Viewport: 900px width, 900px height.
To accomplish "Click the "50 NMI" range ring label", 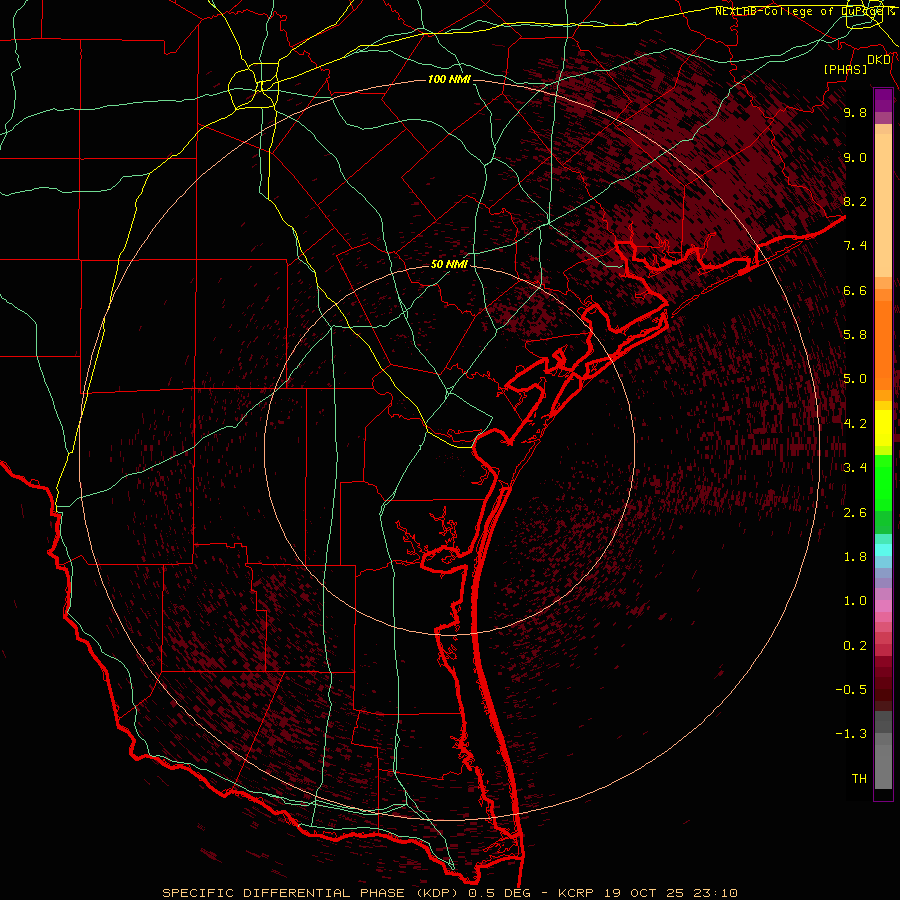I will pyautogui.click(x=449, y=264).
